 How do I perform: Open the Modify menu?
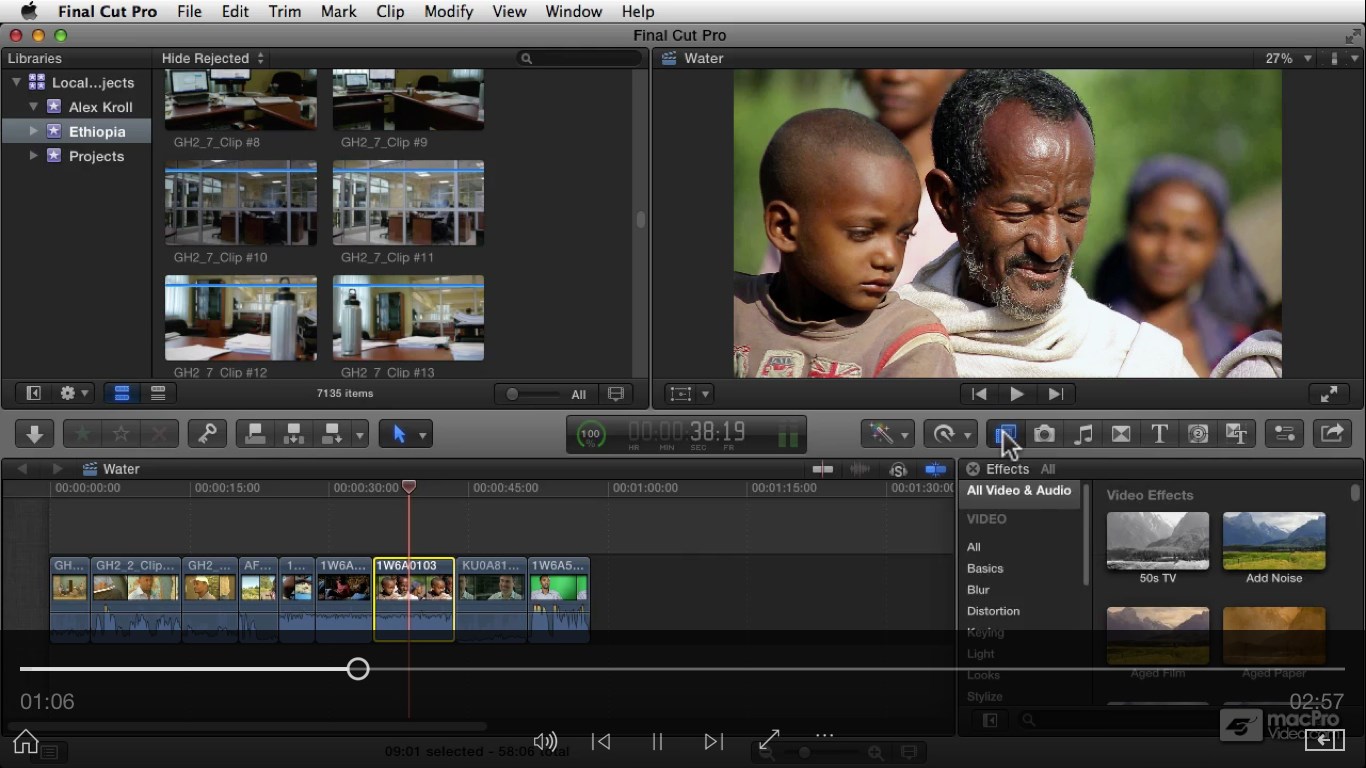[x=448, y=12]
